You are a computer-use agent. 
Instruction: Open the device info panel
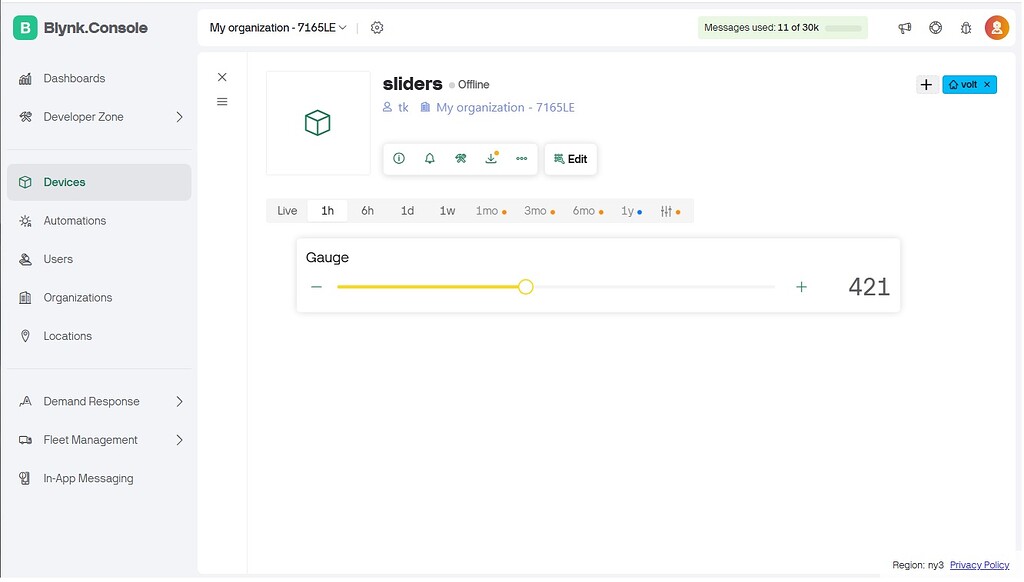[399, 158]
